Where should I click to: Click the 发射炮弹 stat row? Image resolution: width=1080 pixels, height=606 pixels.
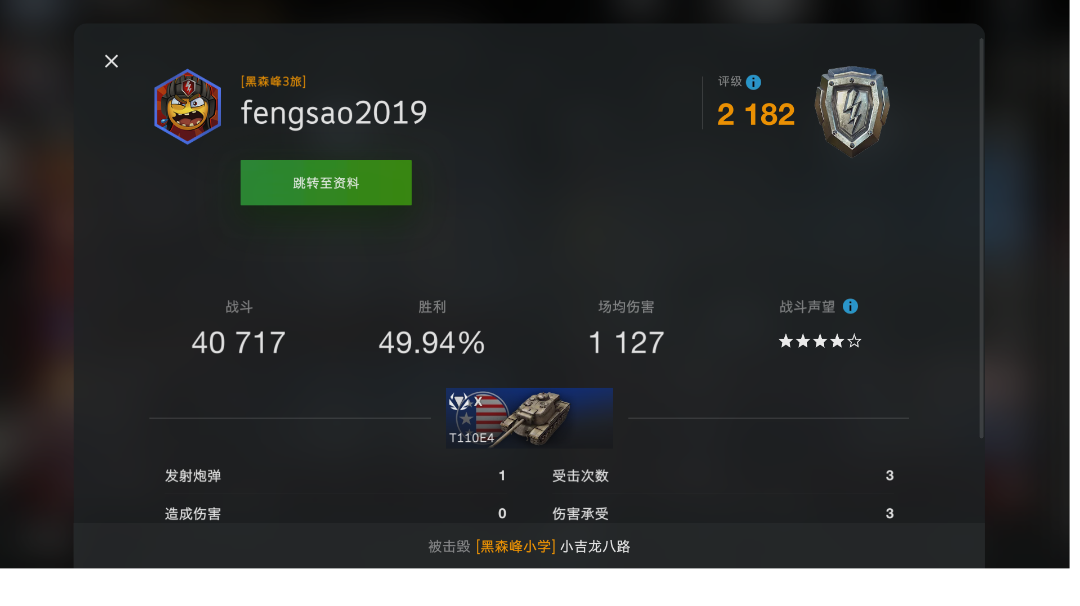coord(335,476)
